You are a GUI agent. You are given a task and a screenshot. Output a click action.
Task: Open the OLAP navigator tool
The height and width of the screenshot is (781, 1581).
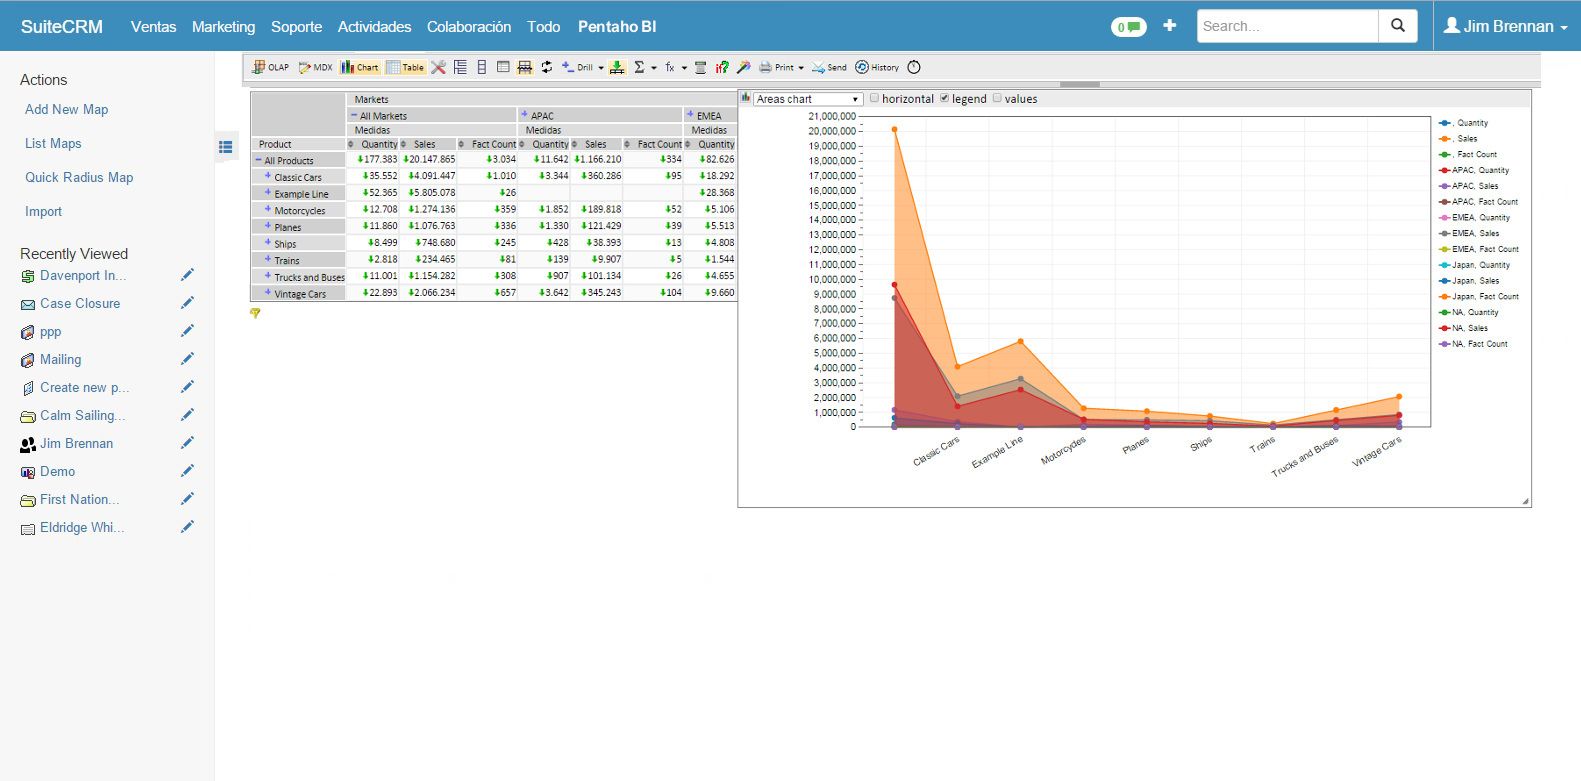270,67
